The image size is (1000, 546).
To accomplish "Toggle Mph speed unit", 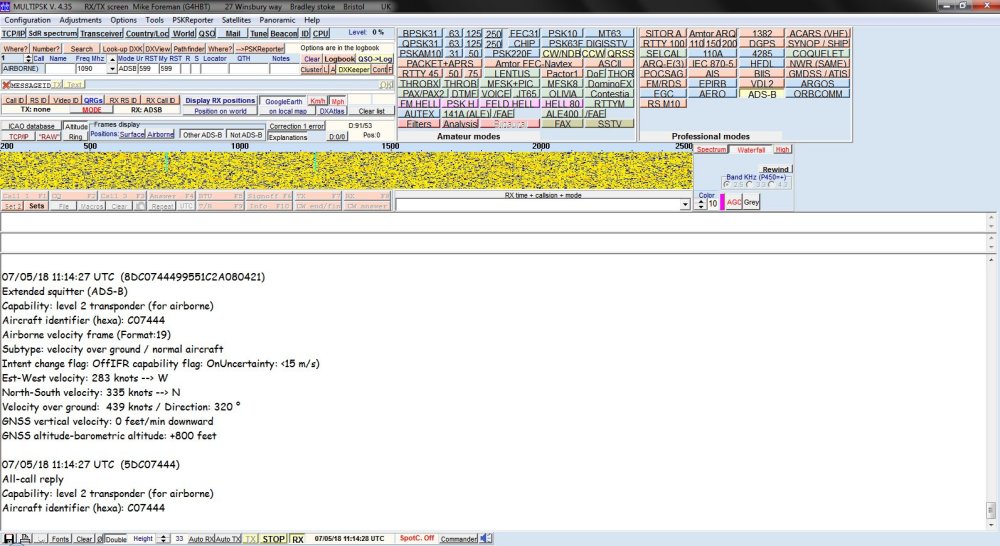I will click(x=338, y=101).
